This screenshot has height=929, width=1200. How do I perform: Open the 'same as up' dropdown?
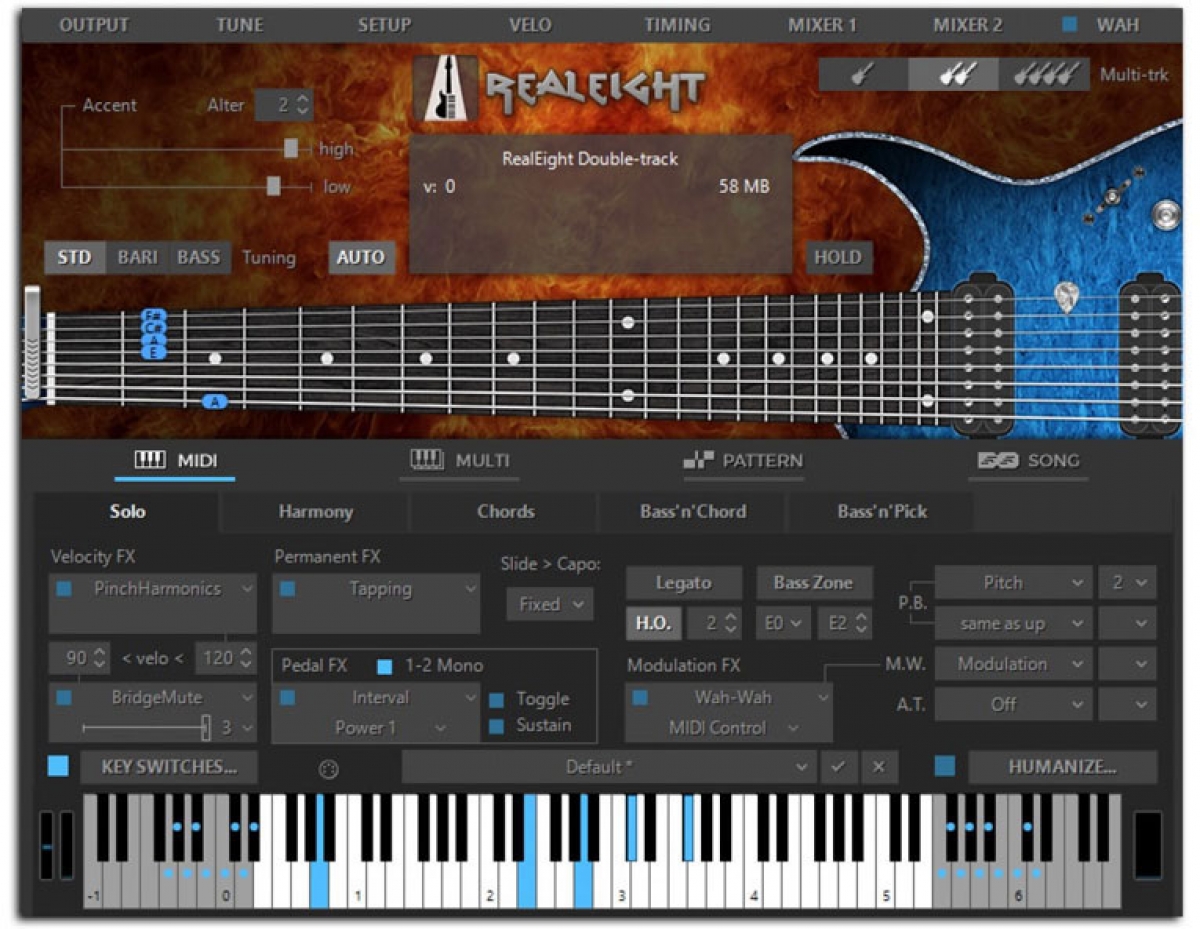click(x=1013, y=624)
